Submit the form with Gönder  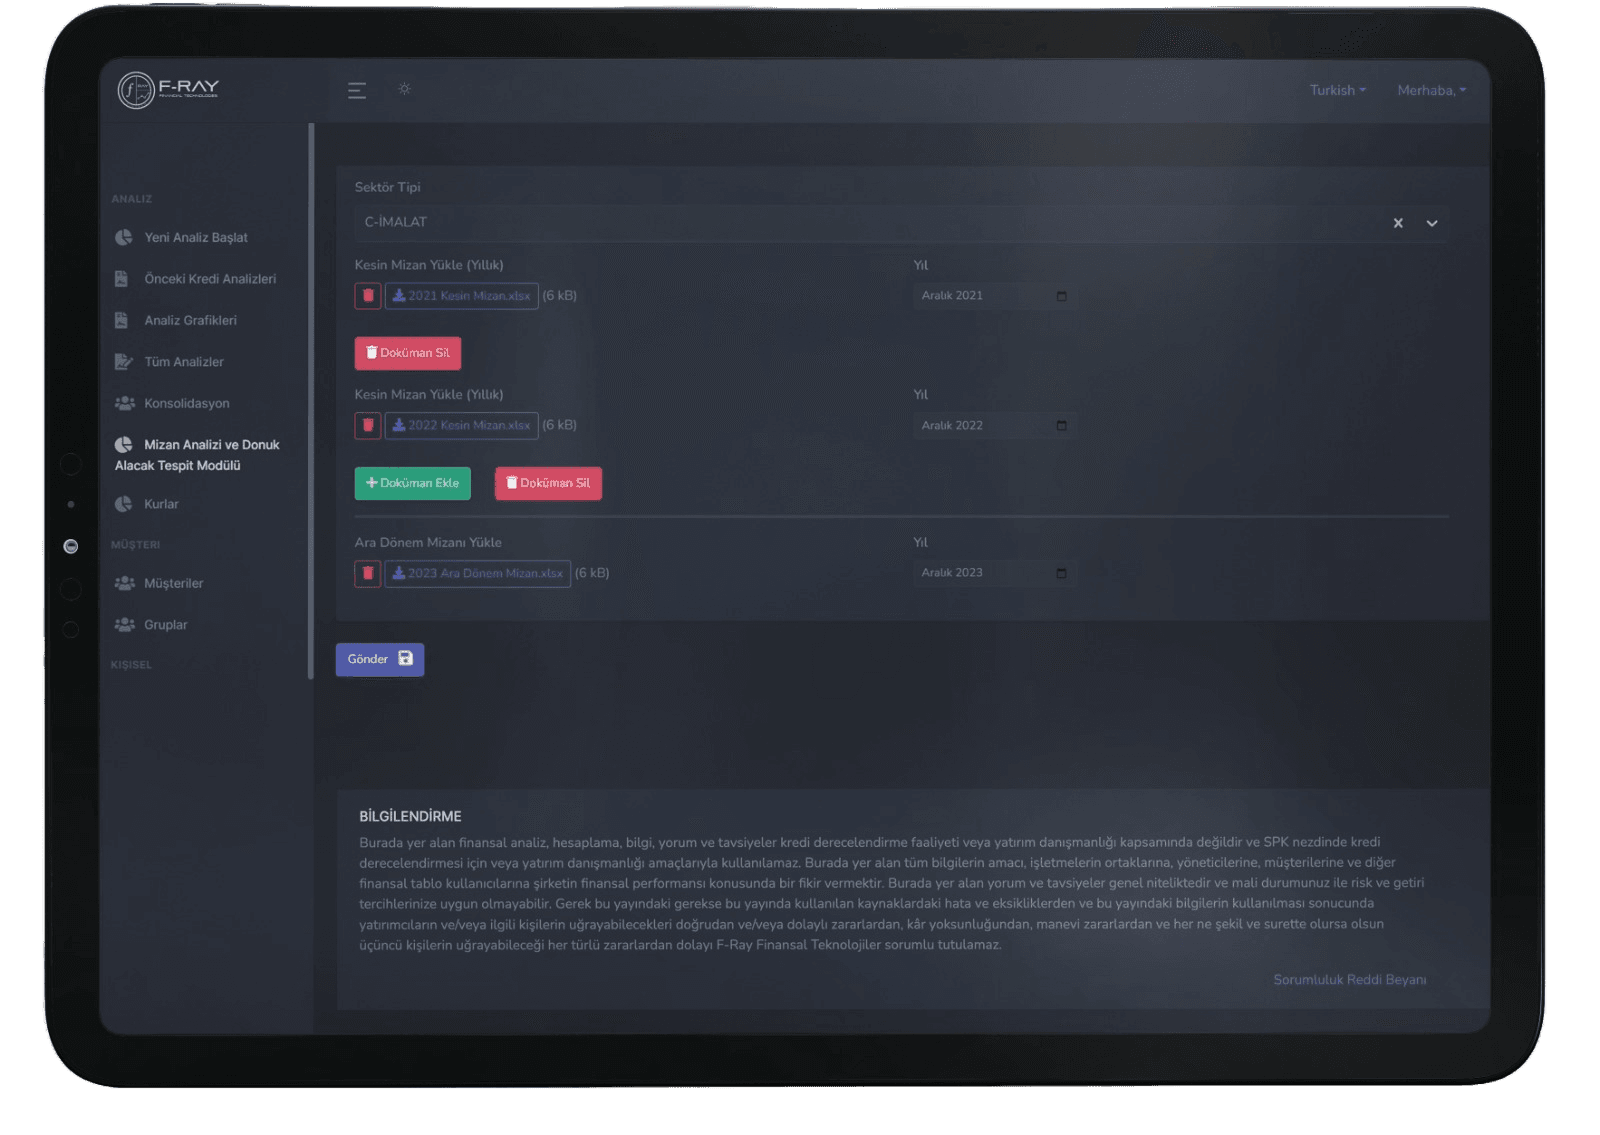point(380,659)
